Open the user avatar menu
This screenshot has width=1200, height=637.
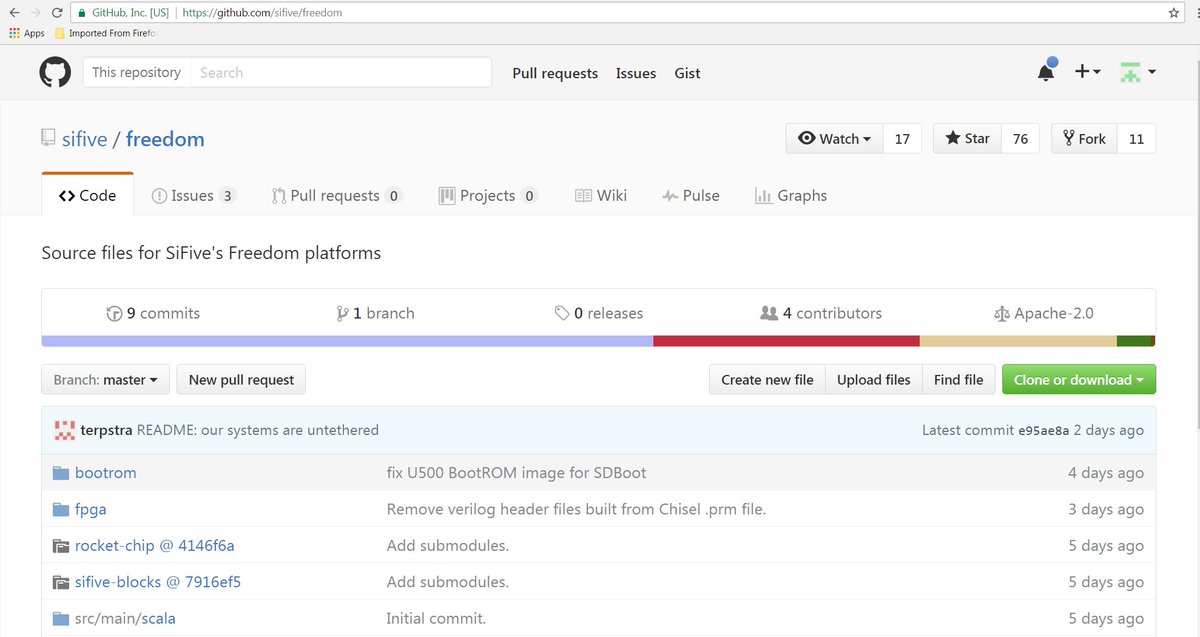(x=1138, y=72)
